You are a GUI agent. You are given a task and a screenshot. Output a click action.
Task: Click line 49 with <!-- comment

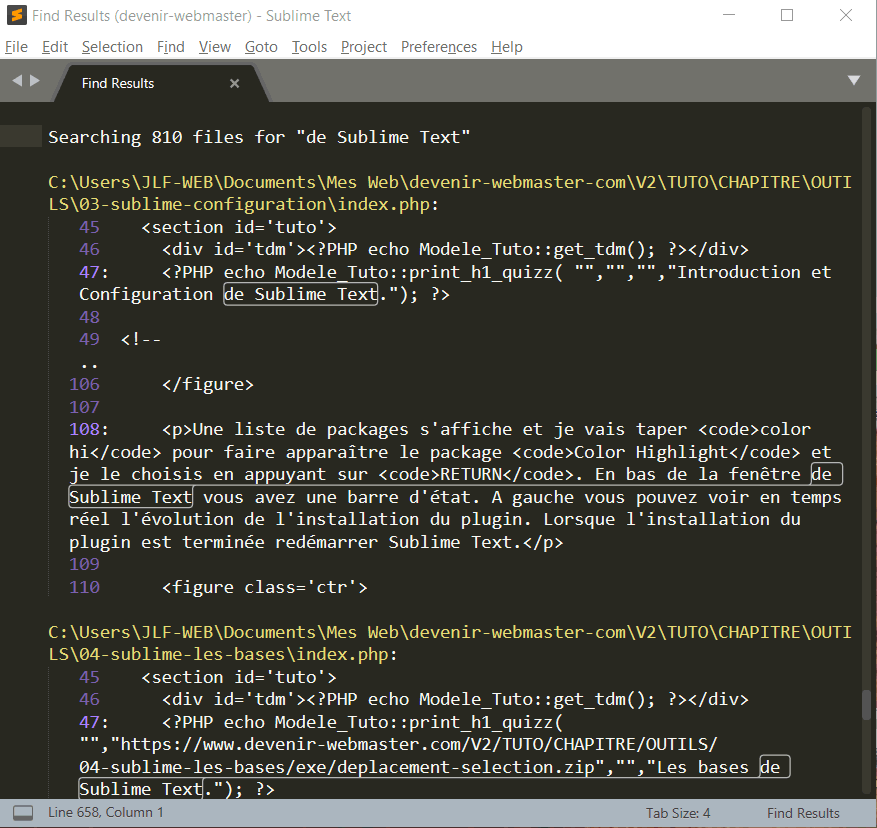pos(120,339)
